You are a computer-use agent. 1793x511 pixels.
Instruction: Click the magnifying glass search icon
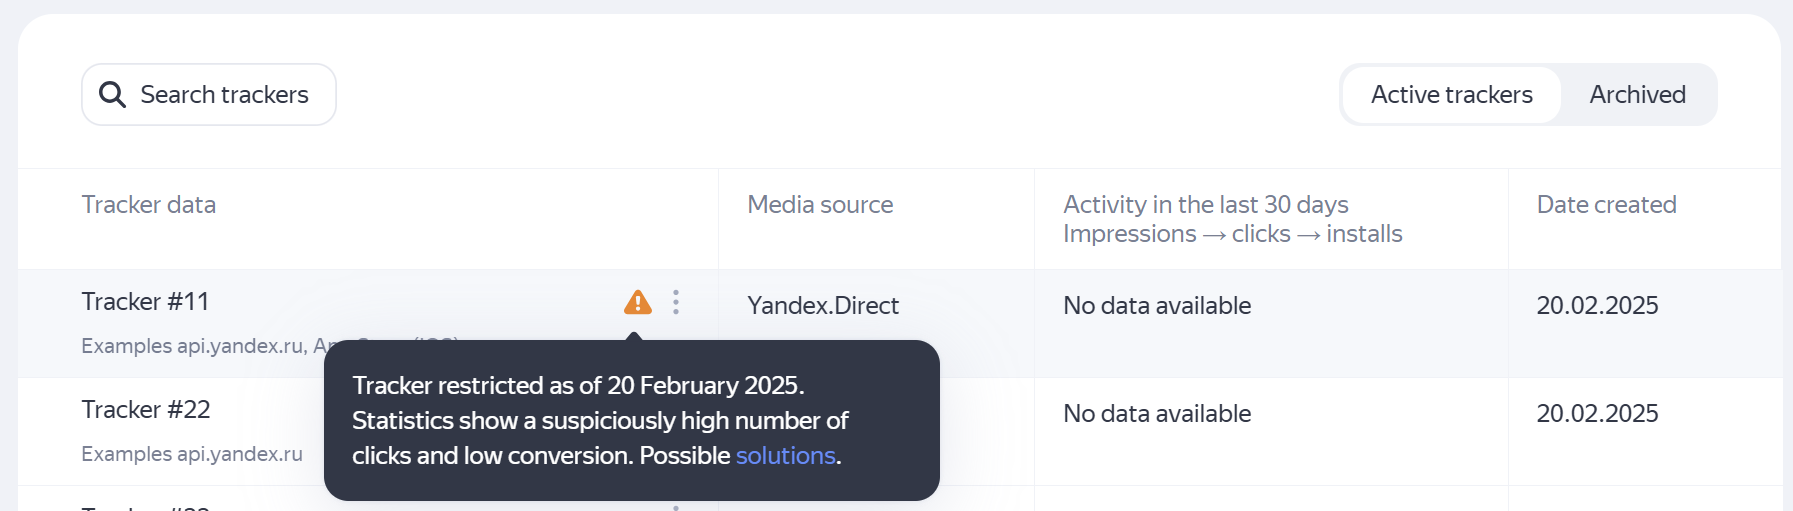pyautogui.click(x=112, y=95)
